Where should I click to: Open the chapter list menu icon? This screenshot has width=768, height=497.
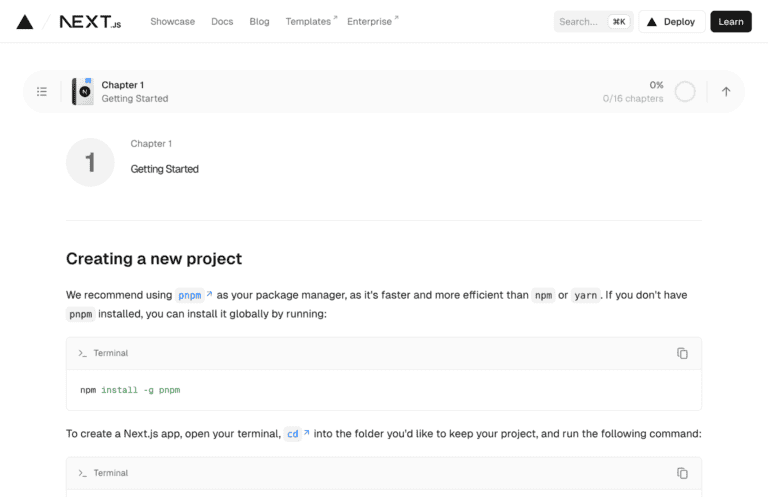click(x=42, y=92)
